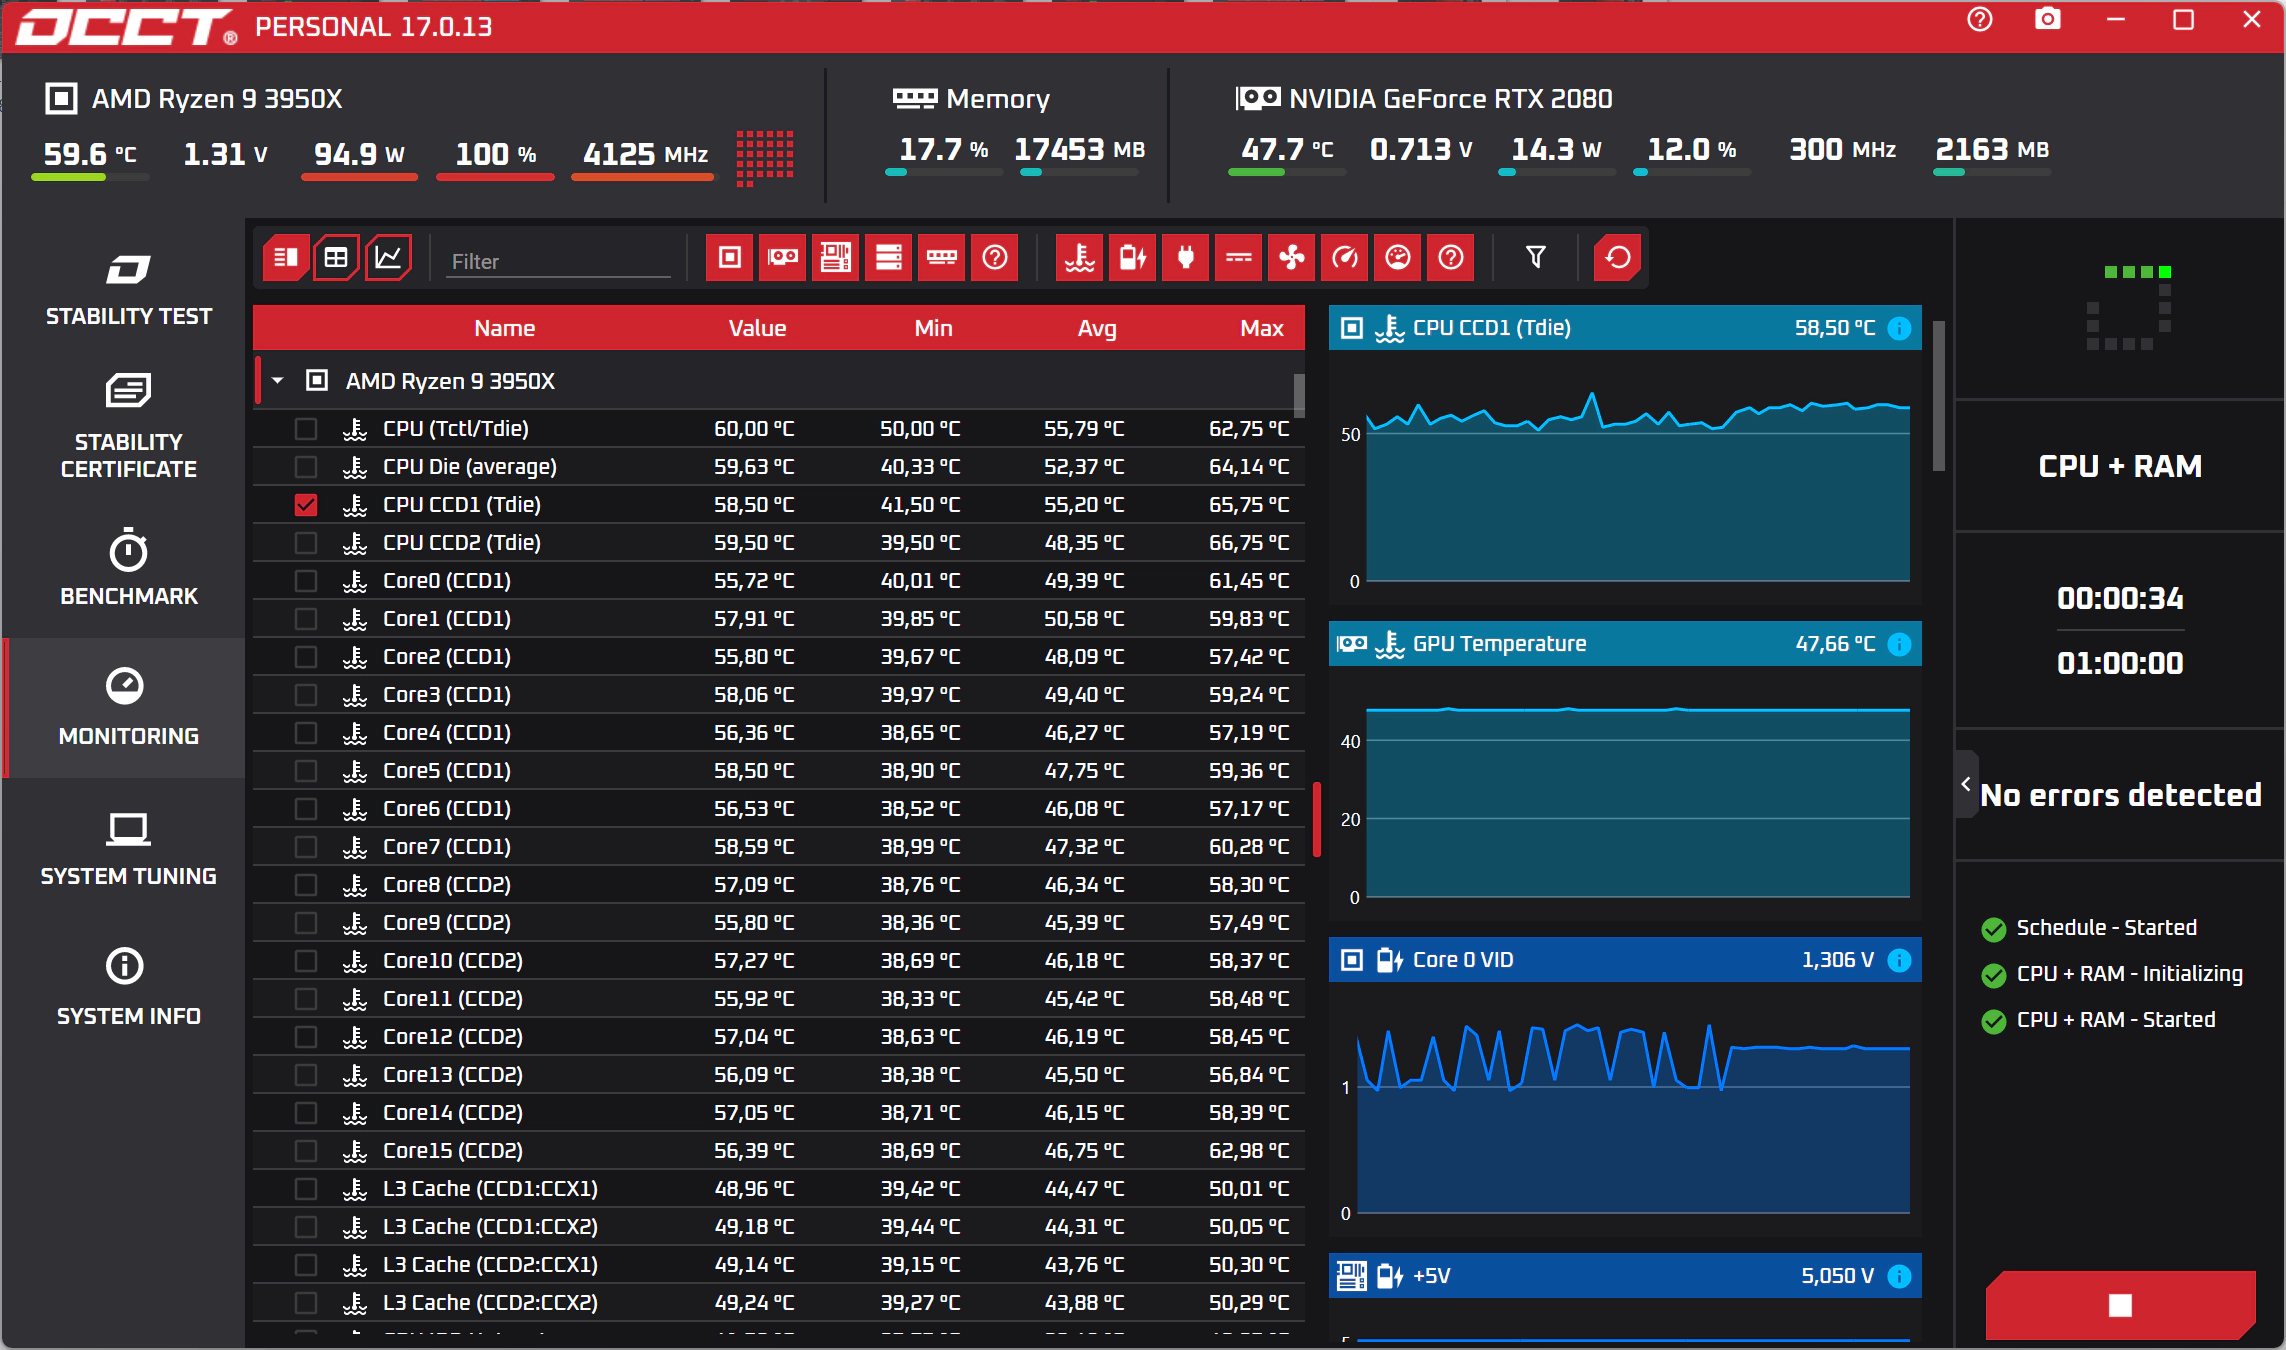Click info icon on GPU Temperature graph
Screen dimensions: 2286x1350
click(x=1899, y=644)
